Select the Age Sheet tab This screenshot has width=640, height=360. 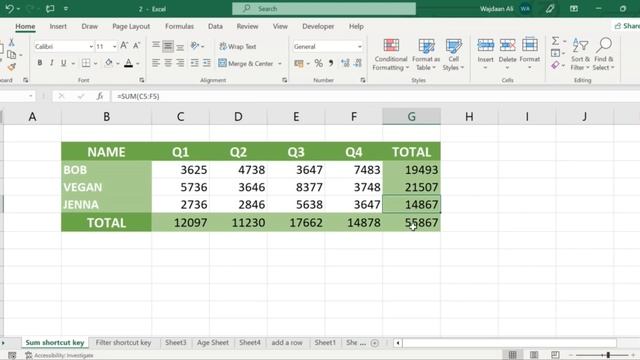click(x=213, y=342)
